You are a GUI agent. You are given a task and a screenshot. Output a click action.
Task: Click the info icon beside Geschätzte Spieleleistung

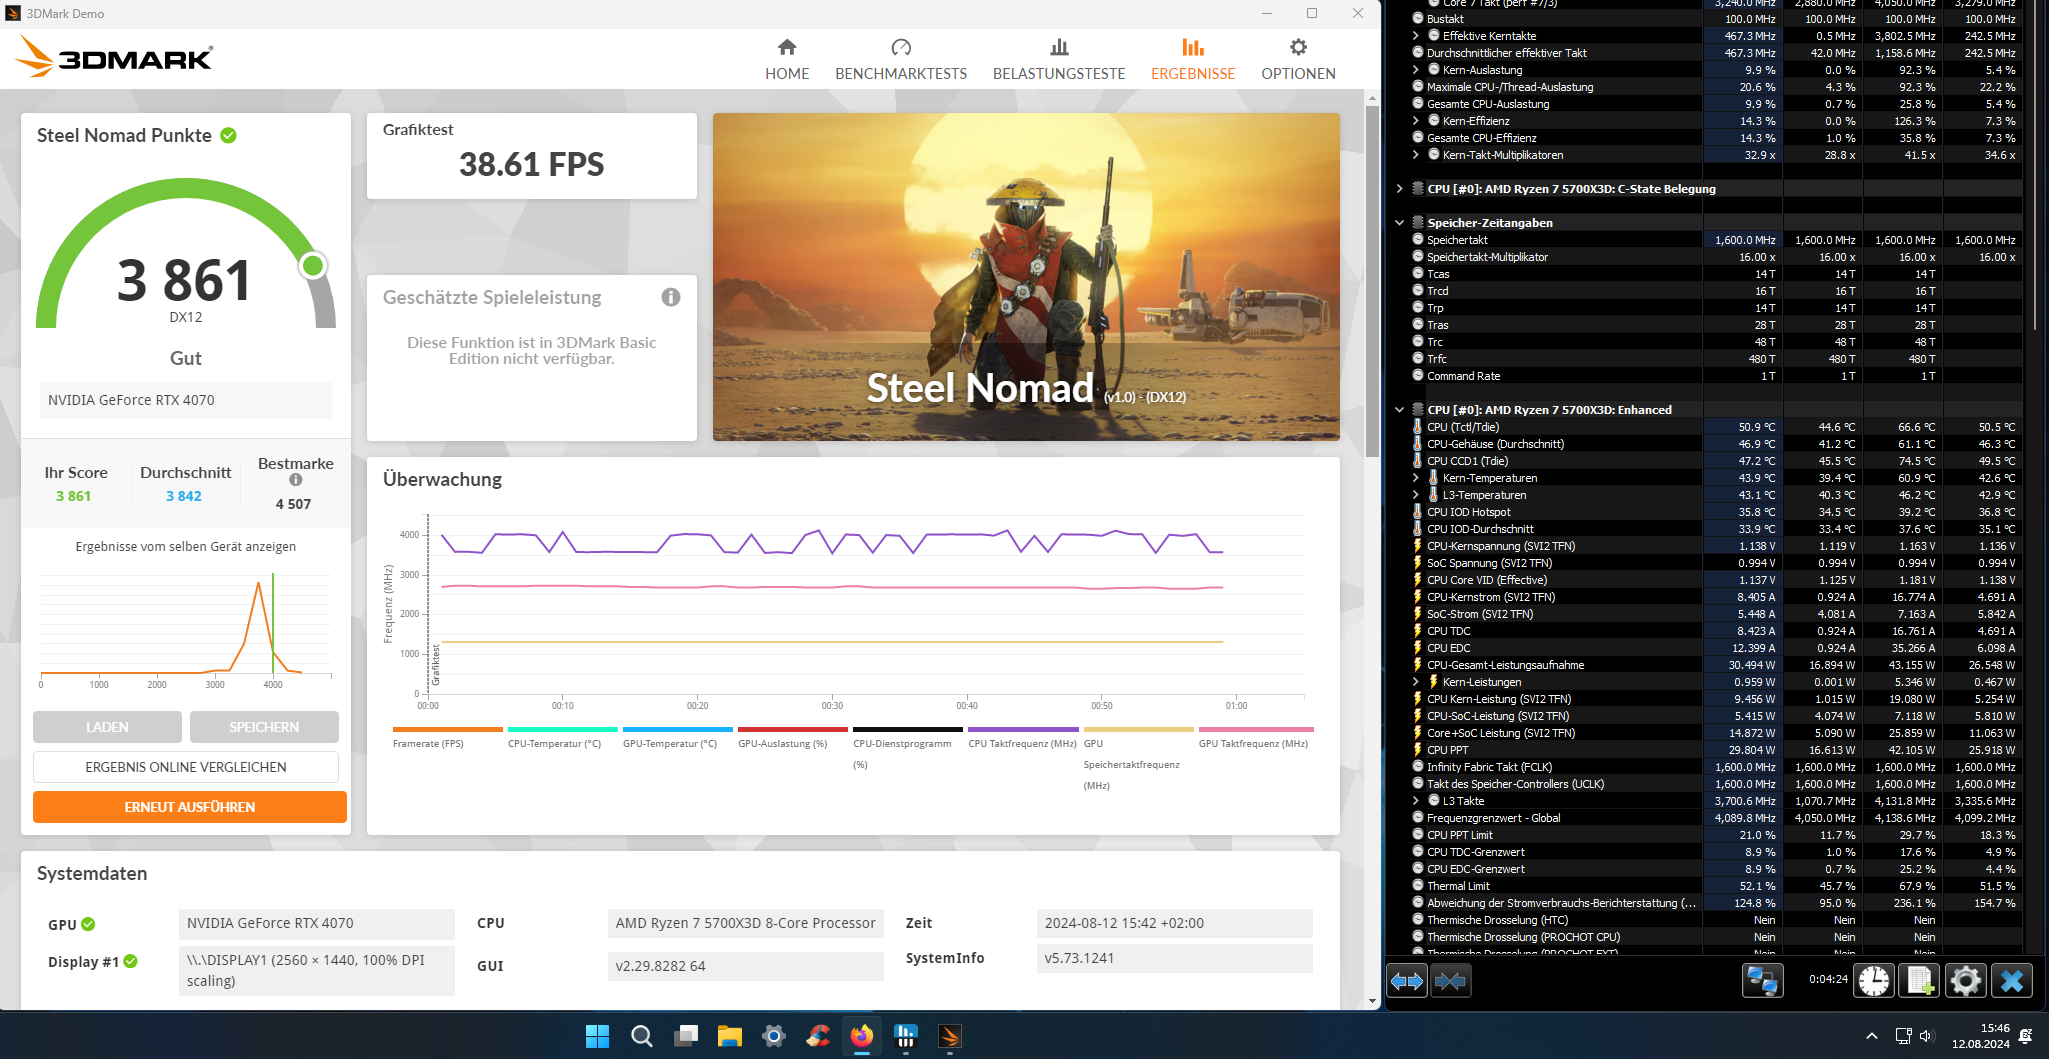[671, 297]
